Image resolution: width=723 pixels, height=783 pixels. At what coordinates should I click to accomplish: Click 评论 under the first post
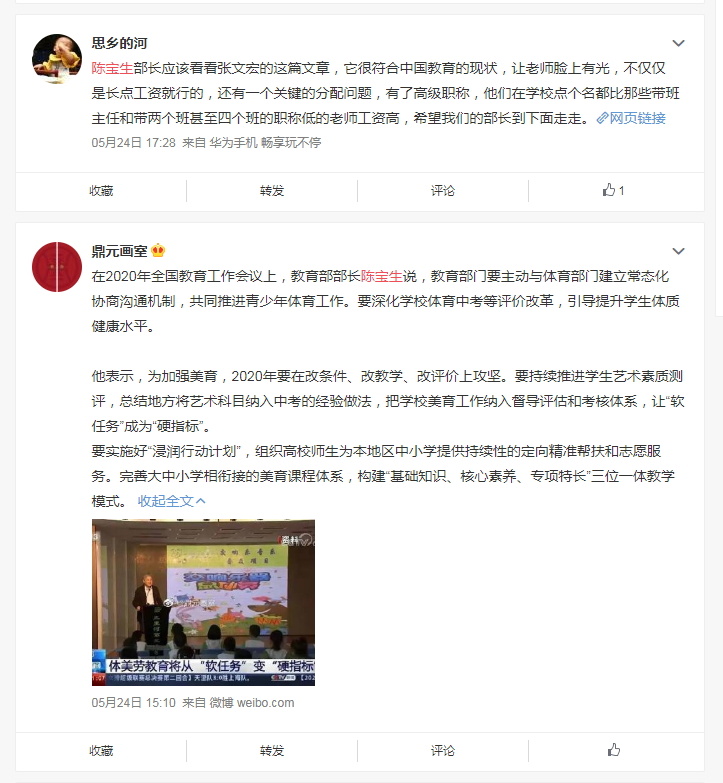point(443,191)
